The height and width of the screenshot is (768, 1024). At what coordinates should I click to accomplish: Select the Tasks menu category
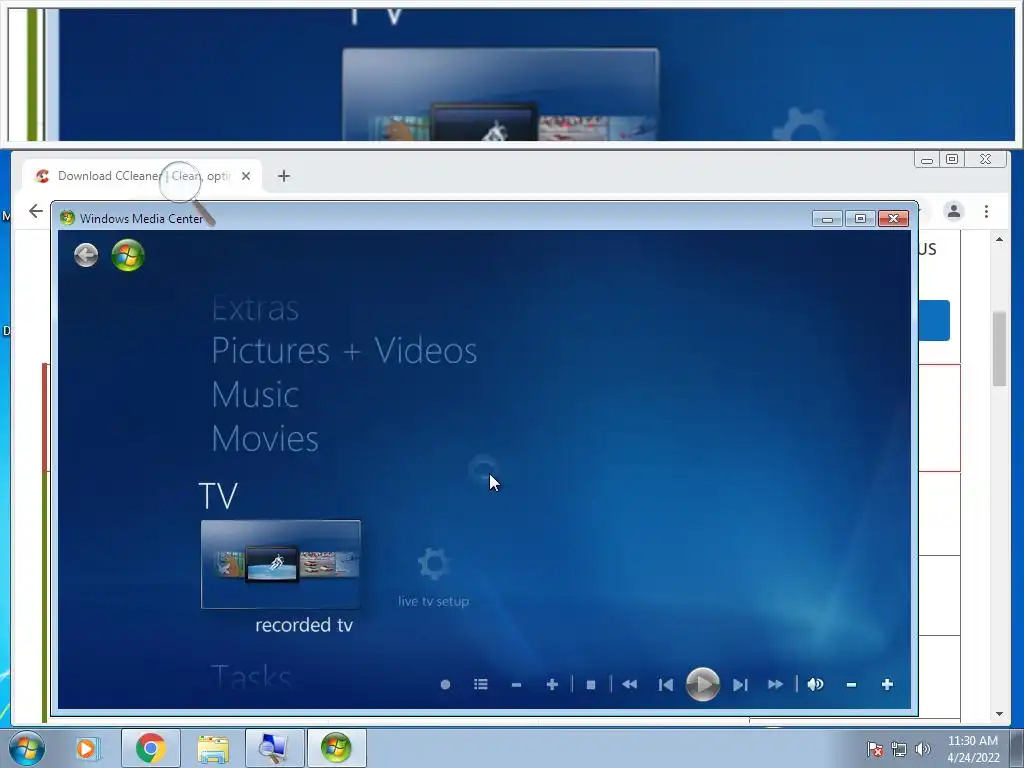251,676
